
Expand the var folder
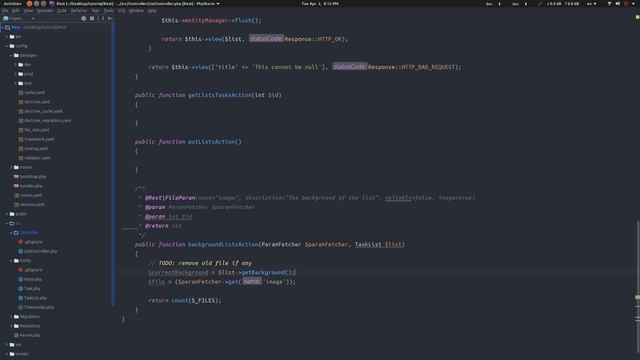(7, 345)
